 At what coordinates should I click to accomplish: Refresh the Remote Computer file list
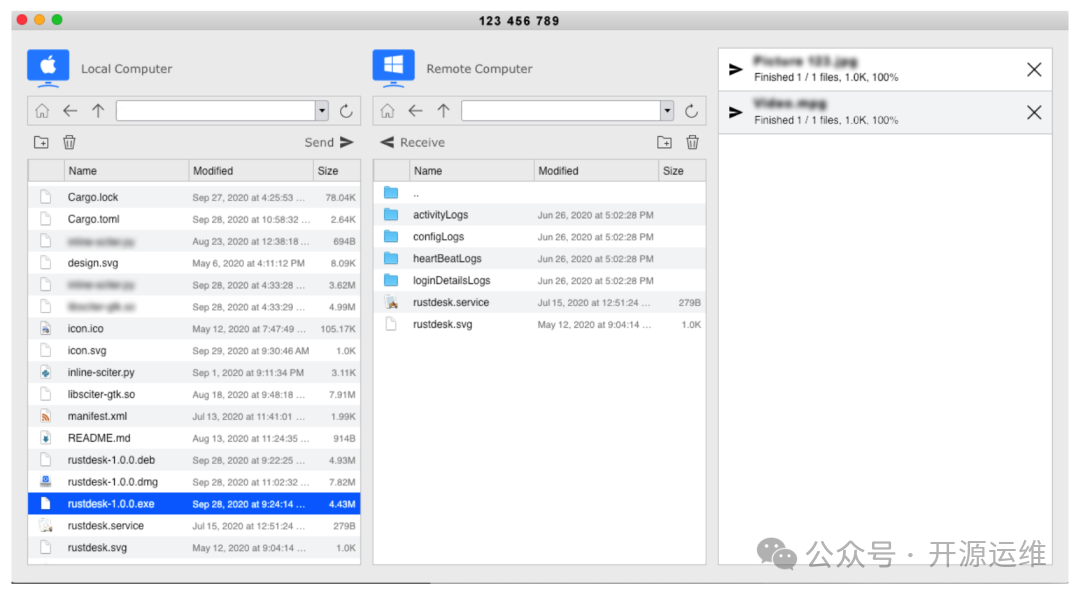click(691, 111)
